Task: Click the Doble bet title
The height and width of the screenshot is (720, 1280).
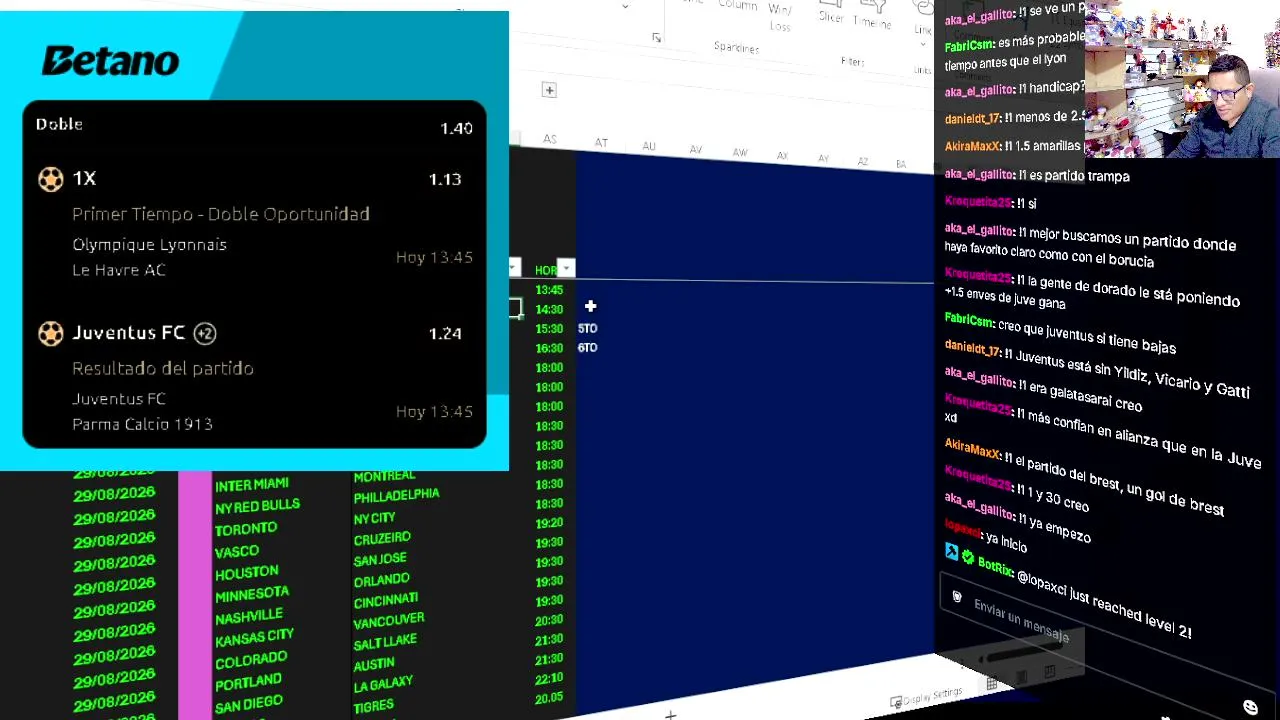Action: click(x=59, y=124)
